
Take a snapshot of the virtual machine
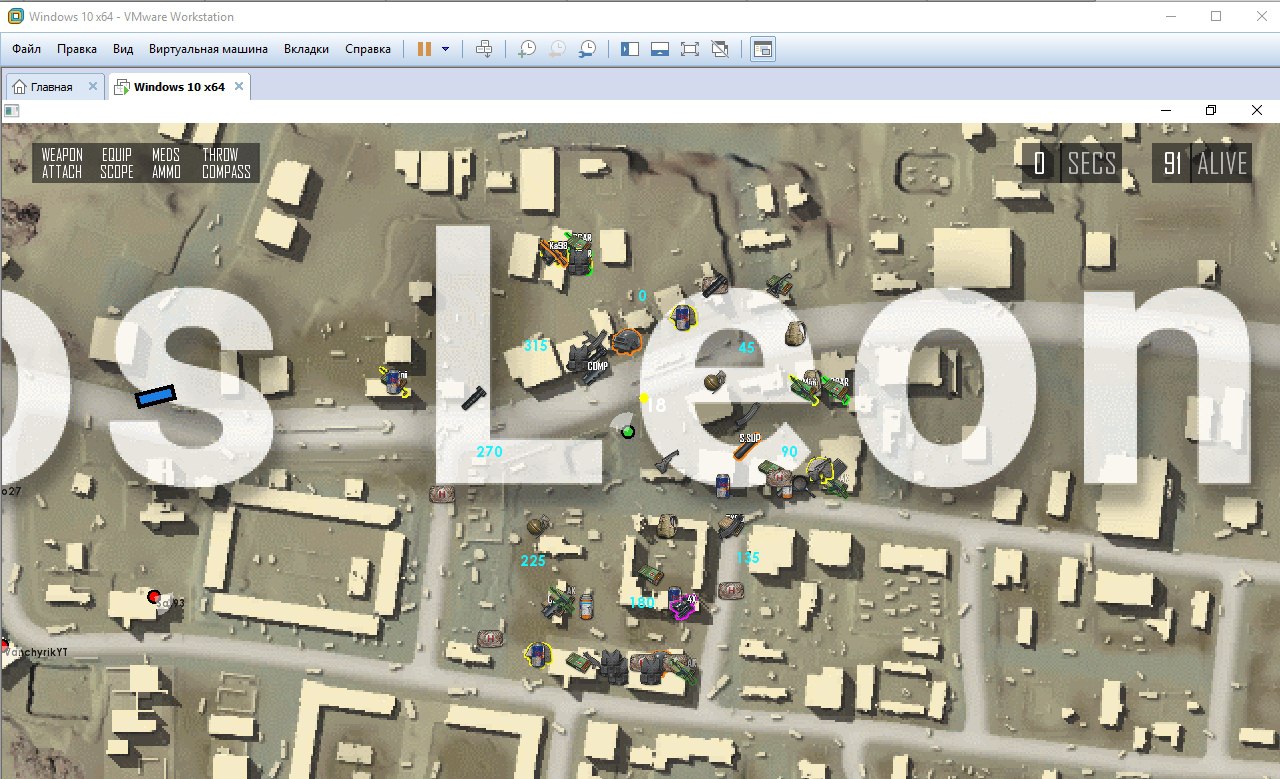click(527, 48)
